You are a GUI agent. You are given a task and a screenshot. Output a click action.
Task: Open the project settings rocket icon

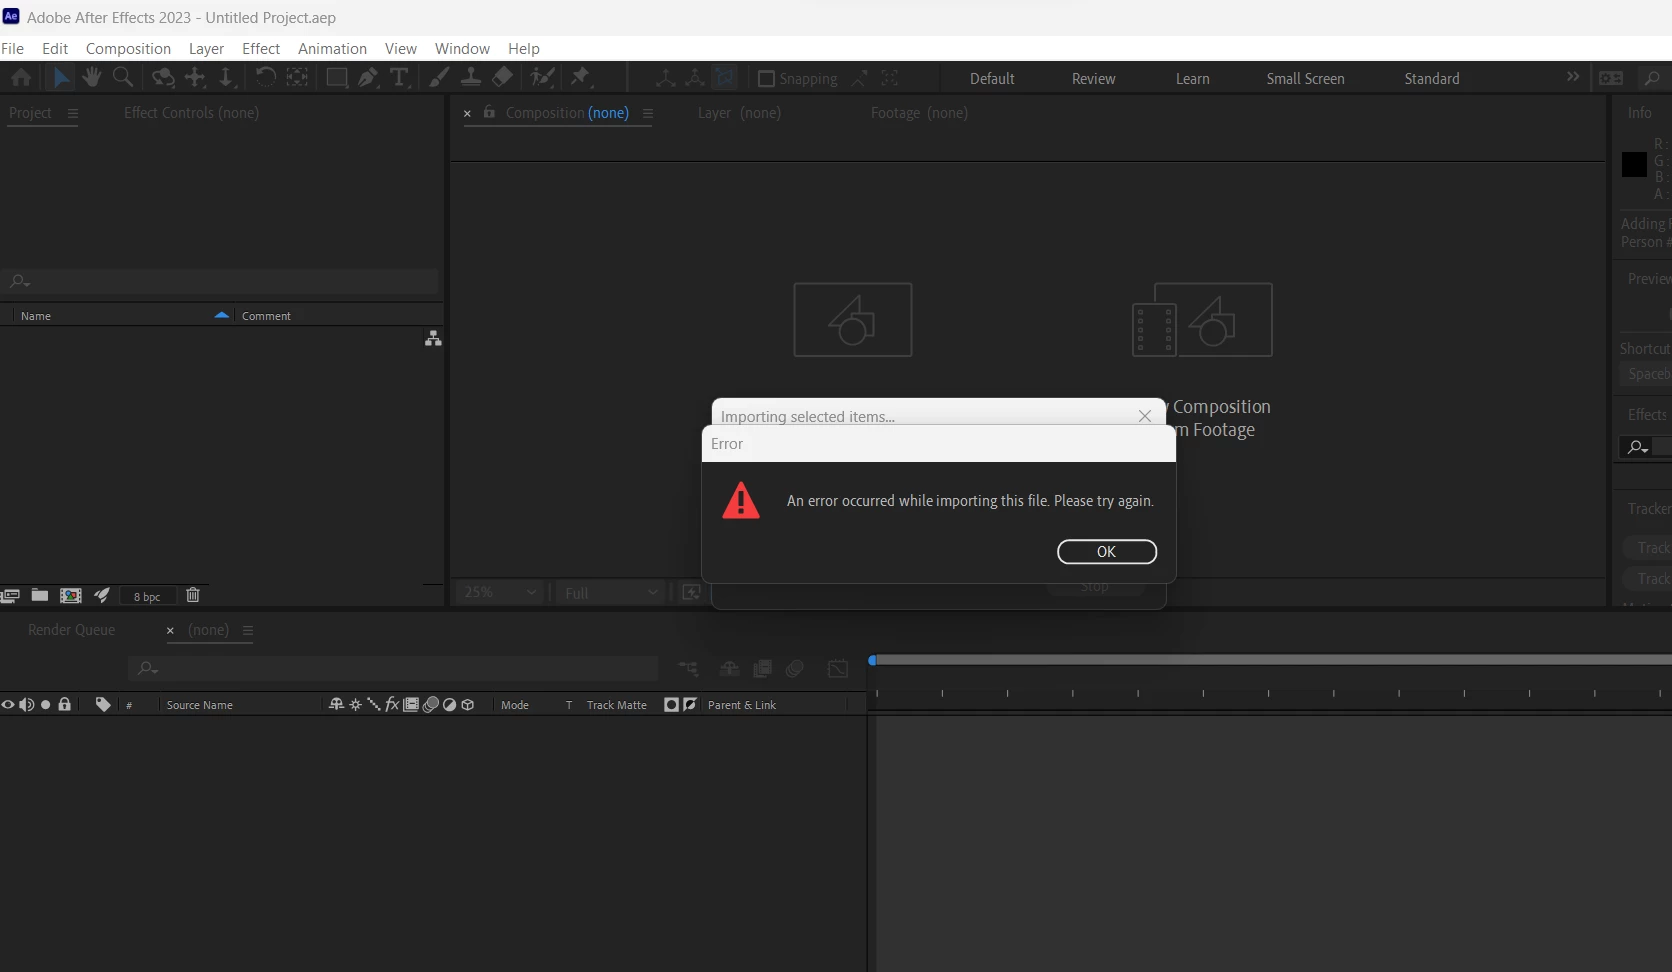(x=102, y=595)
